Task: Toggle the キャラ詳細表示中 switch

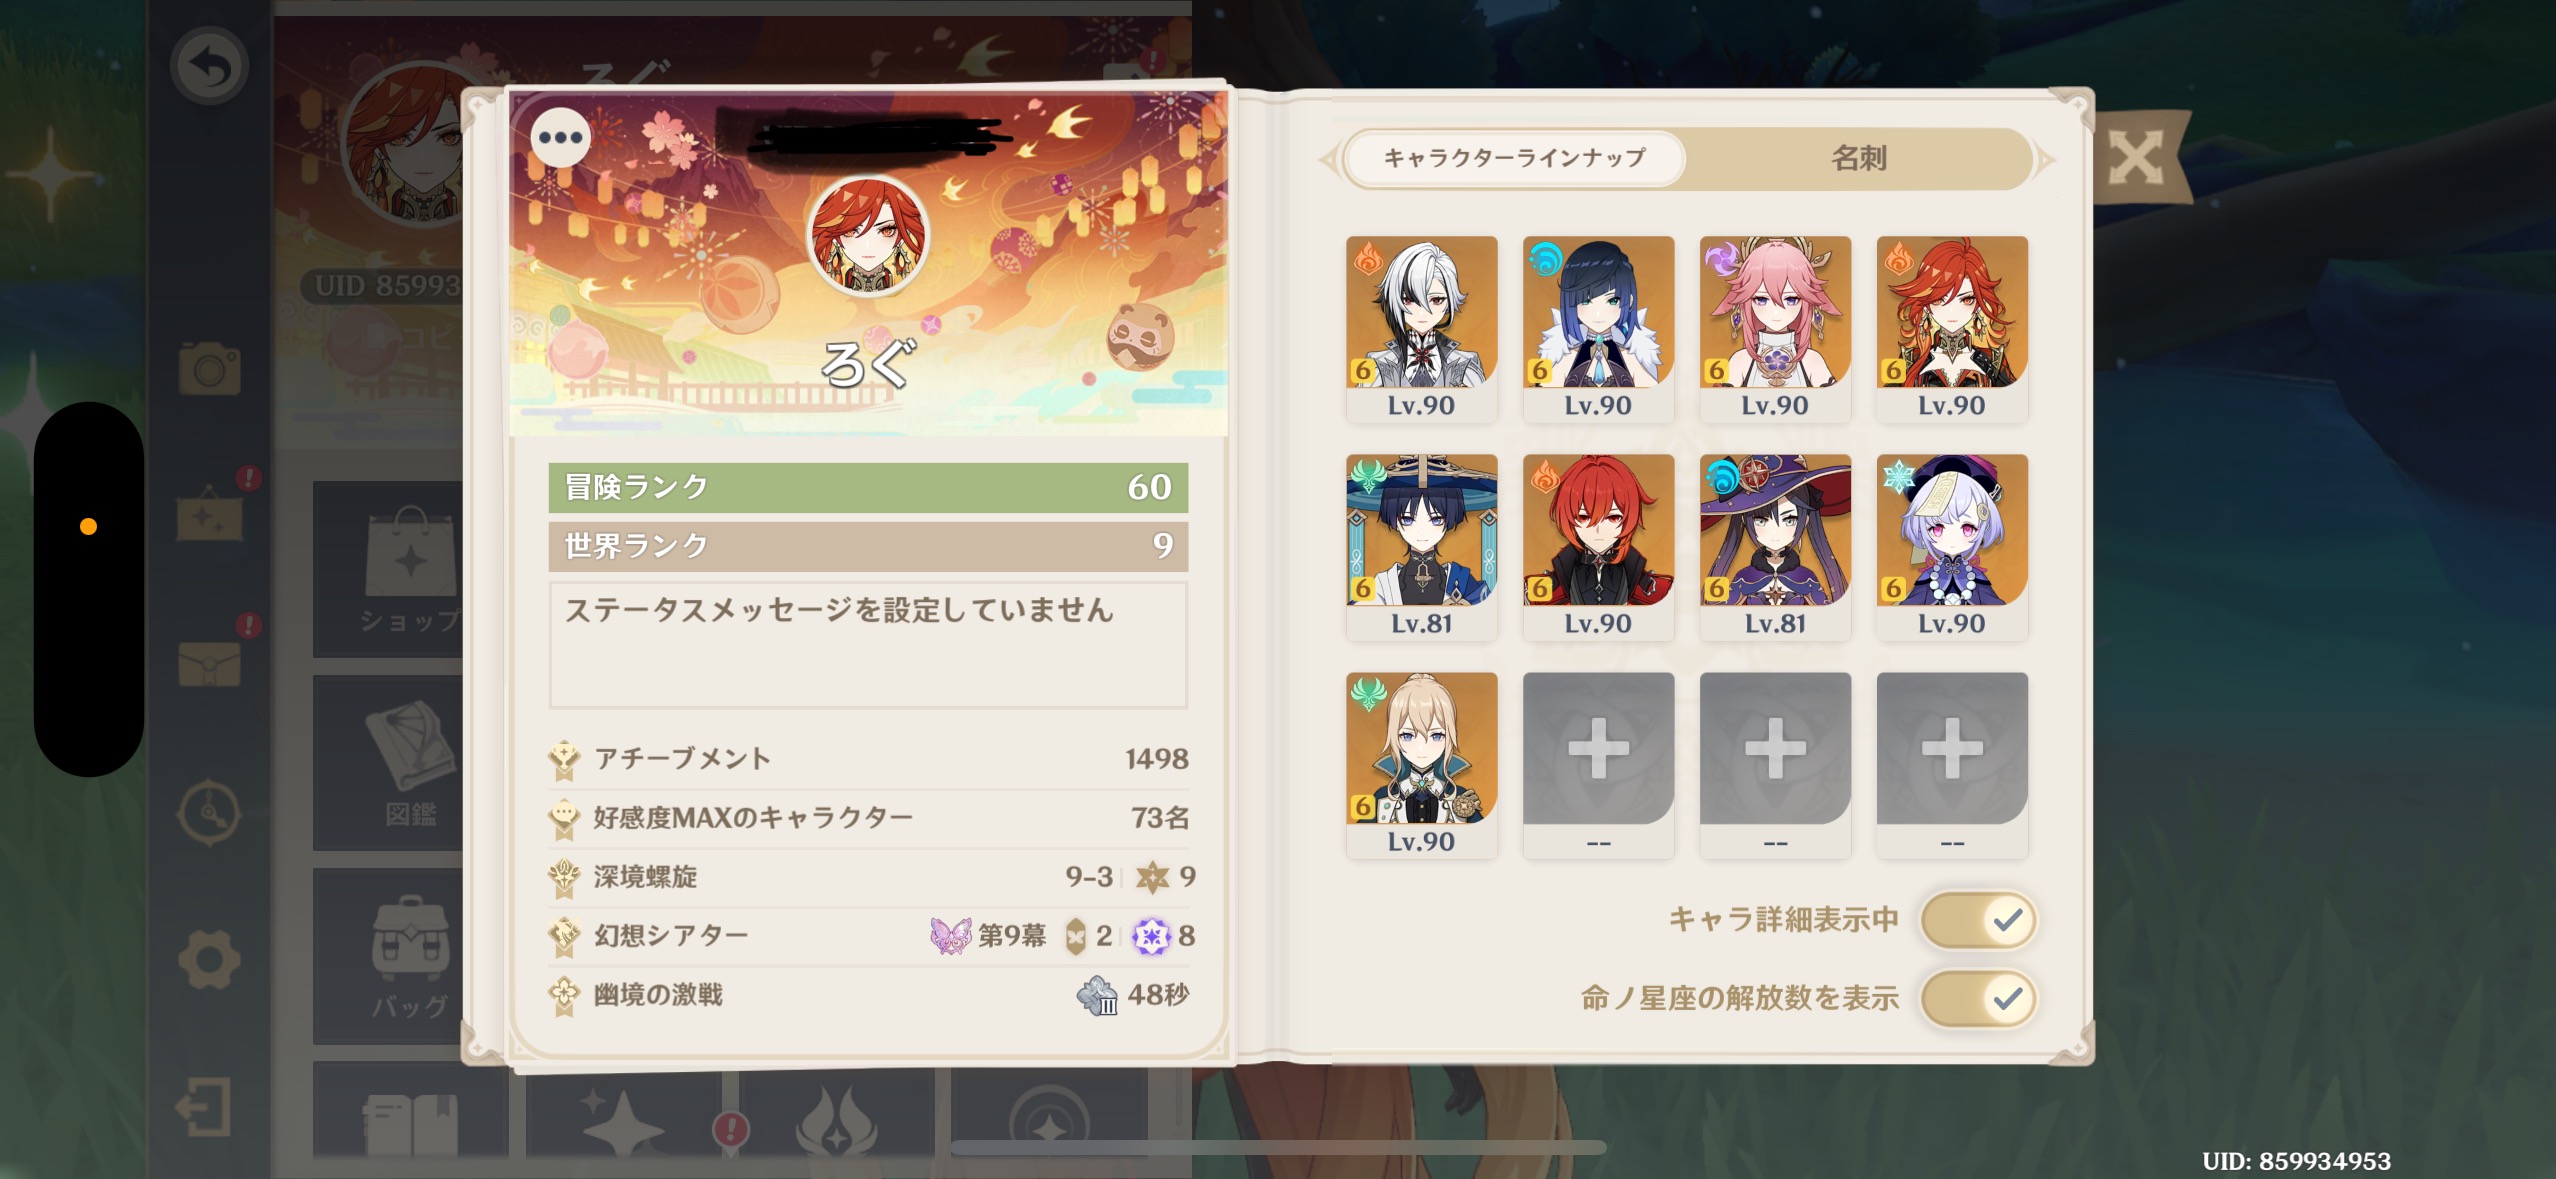Action: click(x=1978, y=920)
